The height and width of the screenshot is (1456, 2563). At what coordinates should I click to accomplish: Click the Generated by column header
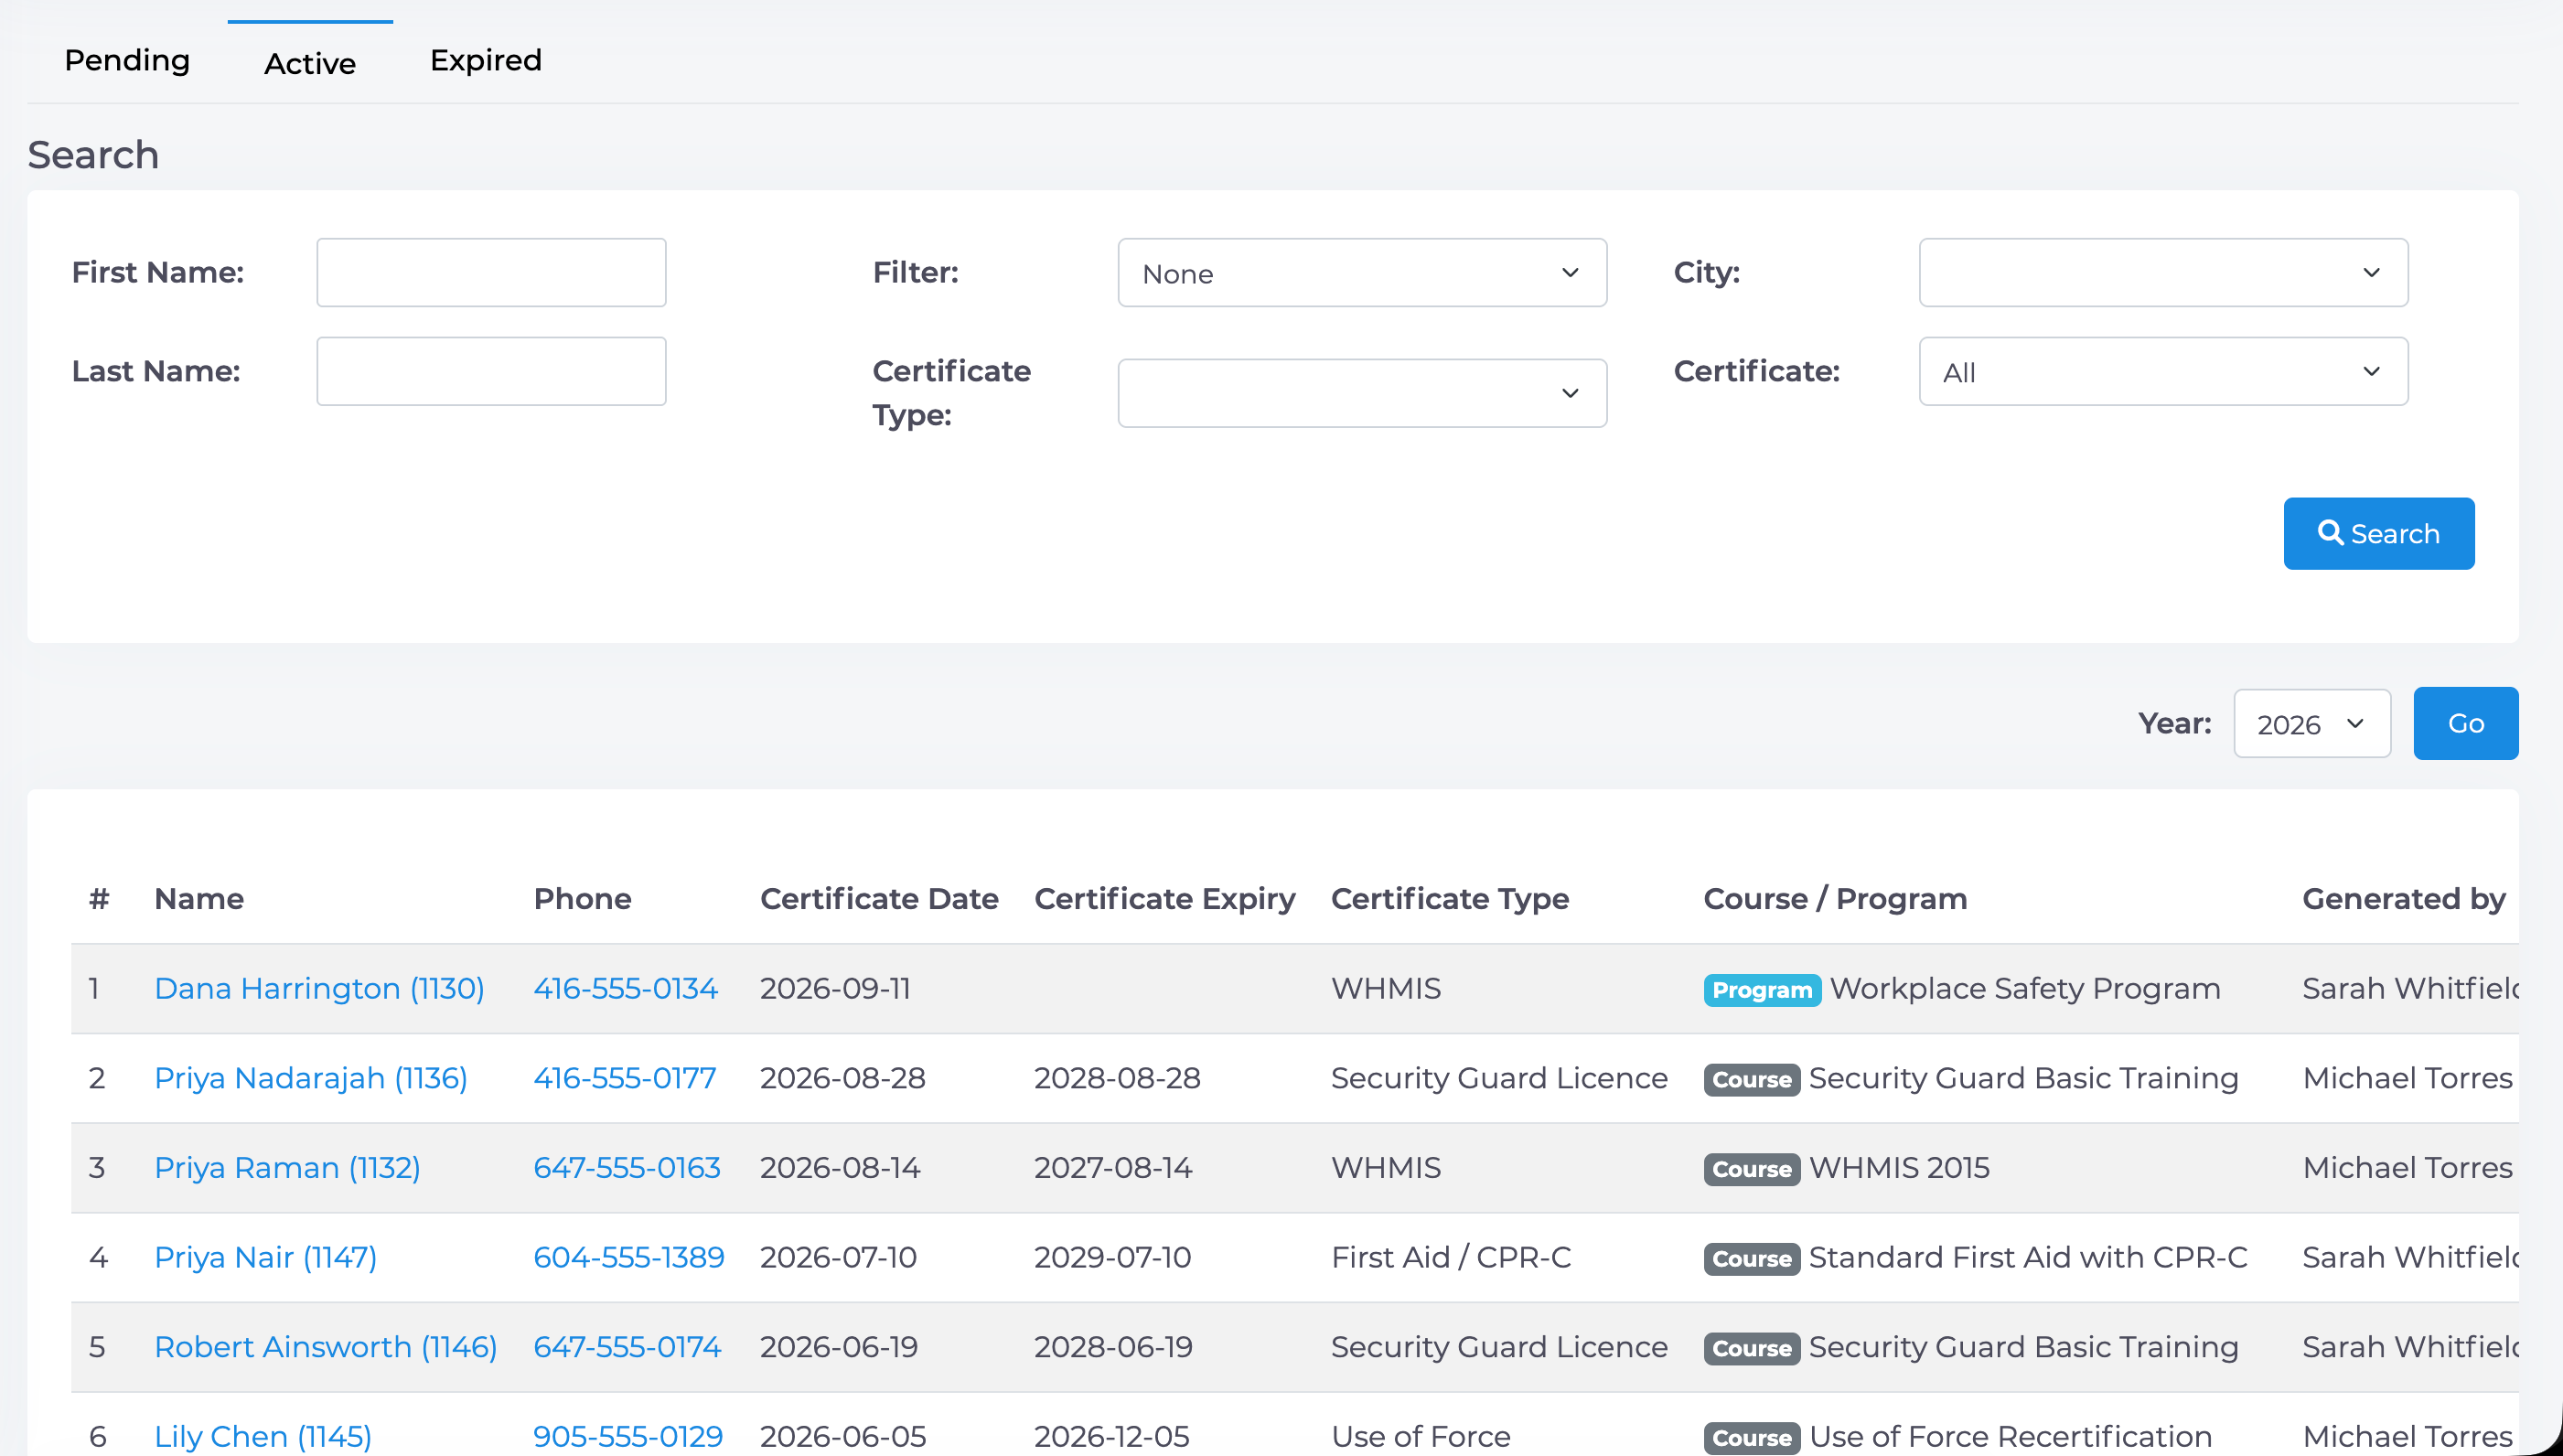pyautogui.click(x=2404, y=899)
